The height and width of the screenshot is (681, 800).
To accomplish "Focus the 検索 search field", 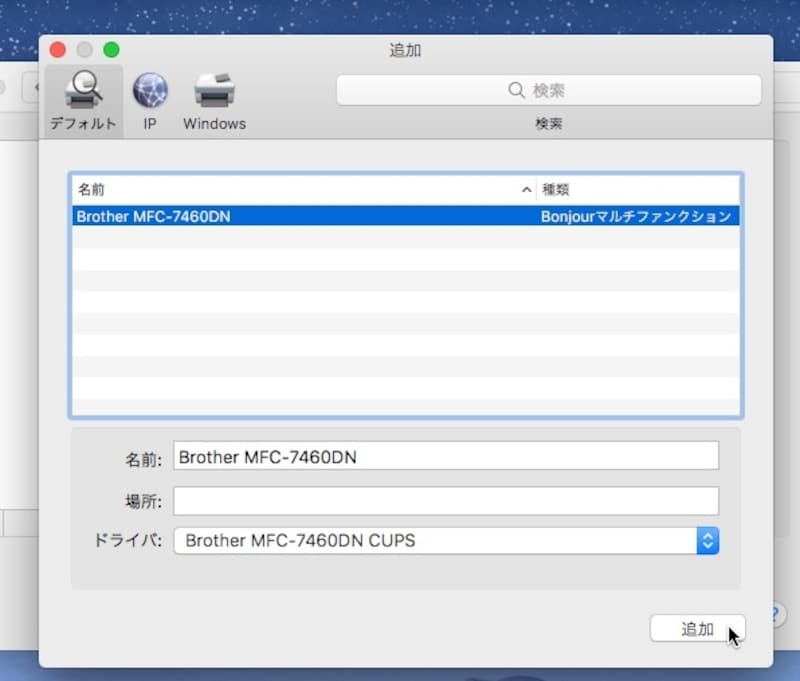I will tap(560, 90).
